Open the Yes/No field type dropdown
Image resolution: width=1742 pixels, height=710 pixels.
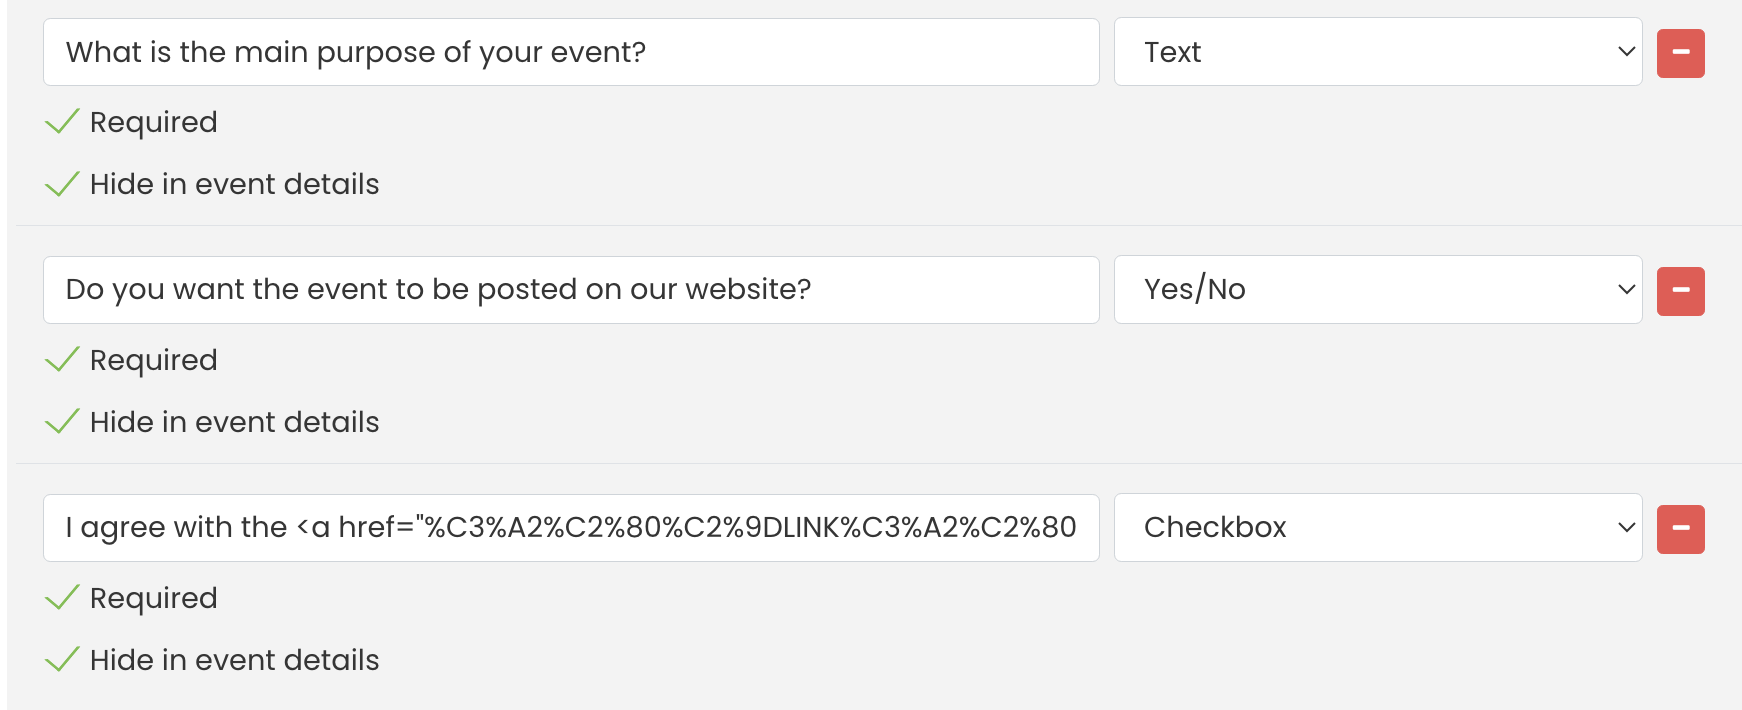pos(1378,290)
